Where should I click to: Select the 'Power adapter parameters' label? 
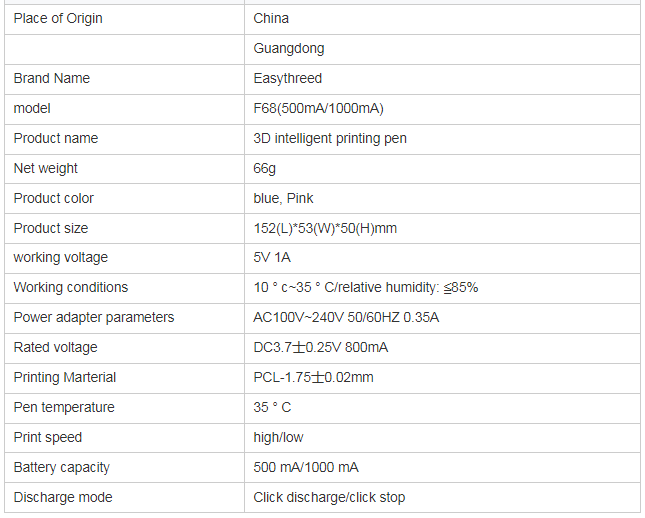coord(94,317)
